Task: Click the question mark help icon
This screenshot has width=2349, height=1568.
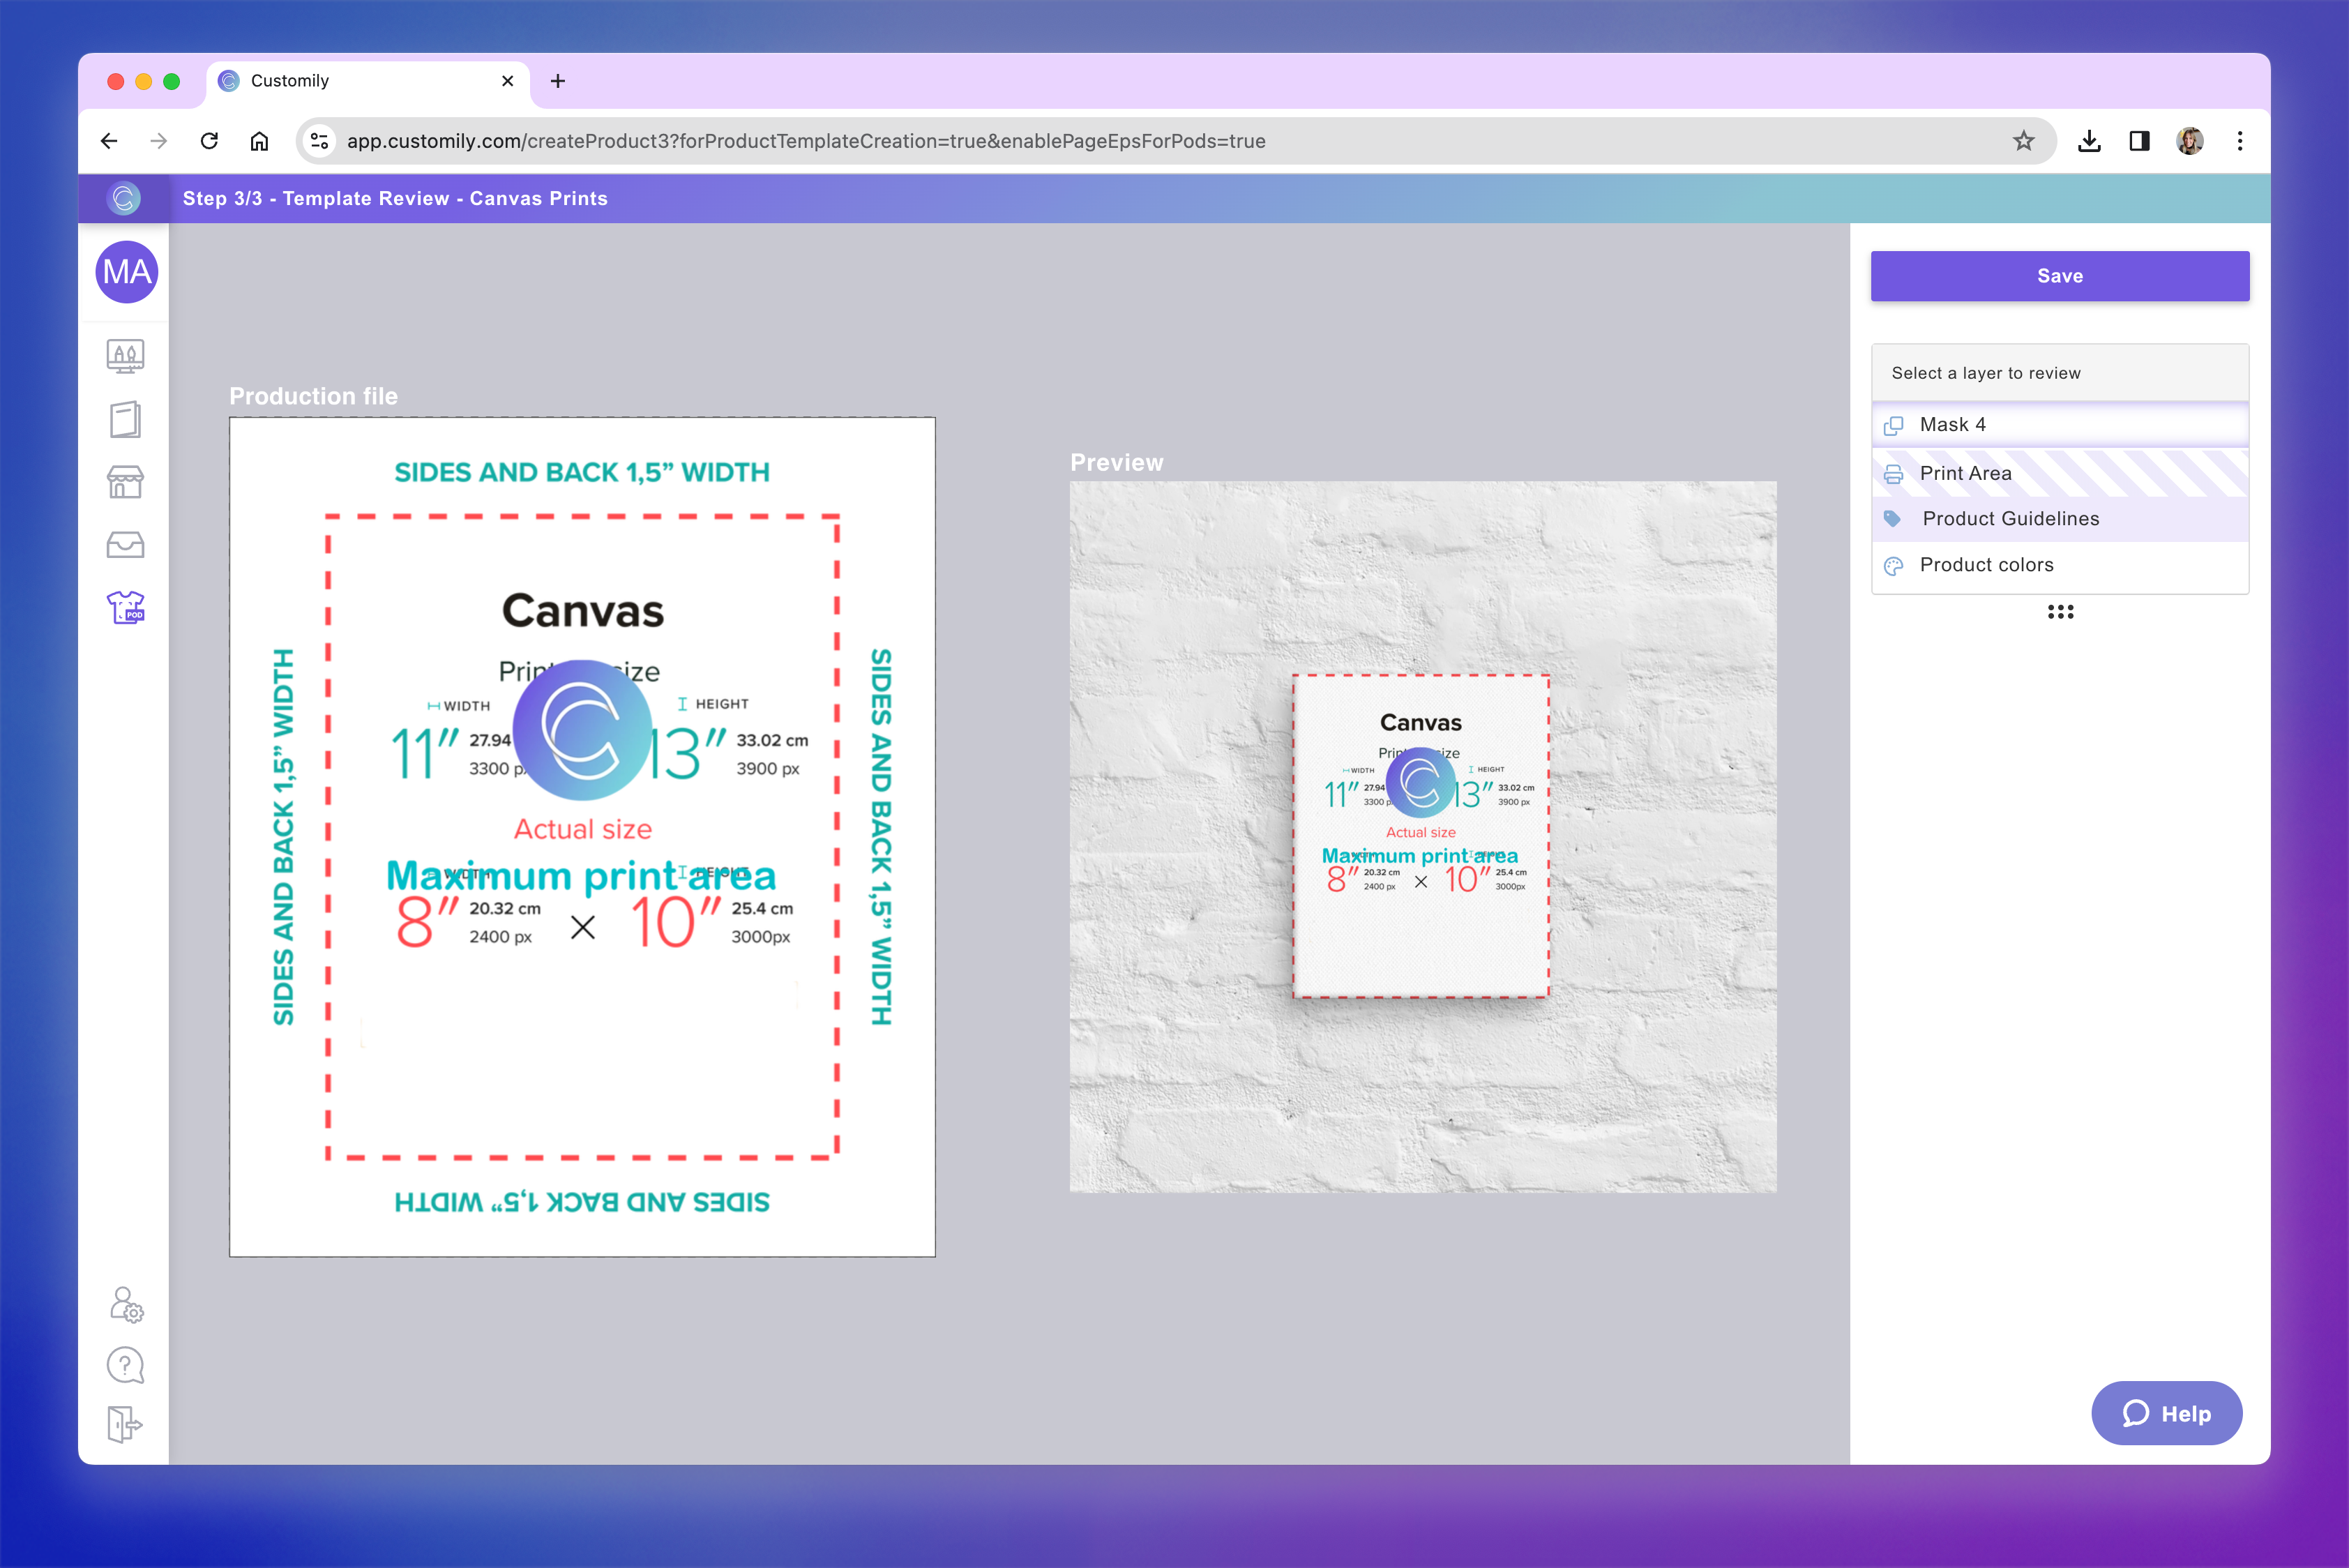Action: point(125,1365)
